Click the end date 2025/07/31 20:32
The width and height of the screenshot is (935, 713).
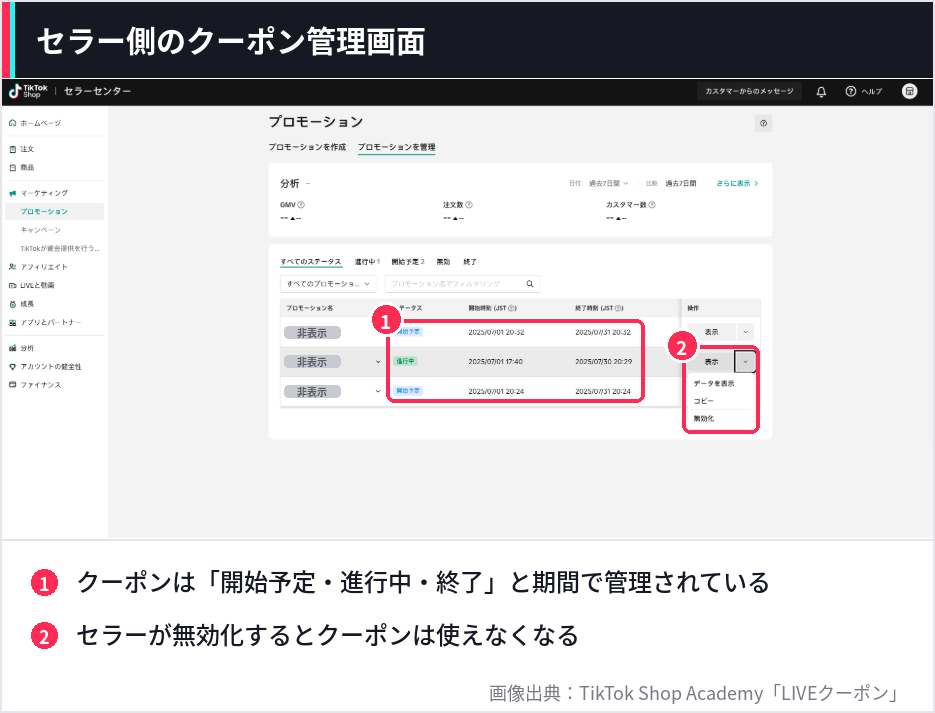pyautogui.click(x=603, y=332)
